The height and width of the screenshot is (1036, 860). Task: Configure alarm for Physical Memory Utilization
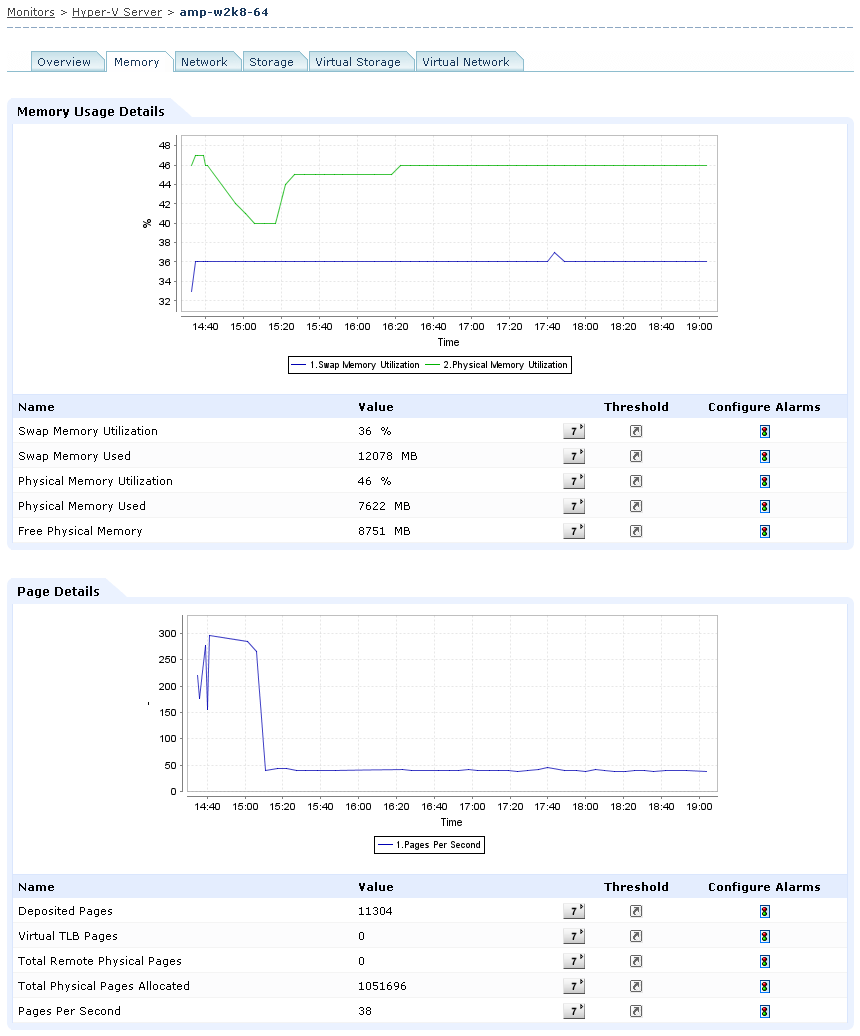point(765,482)
